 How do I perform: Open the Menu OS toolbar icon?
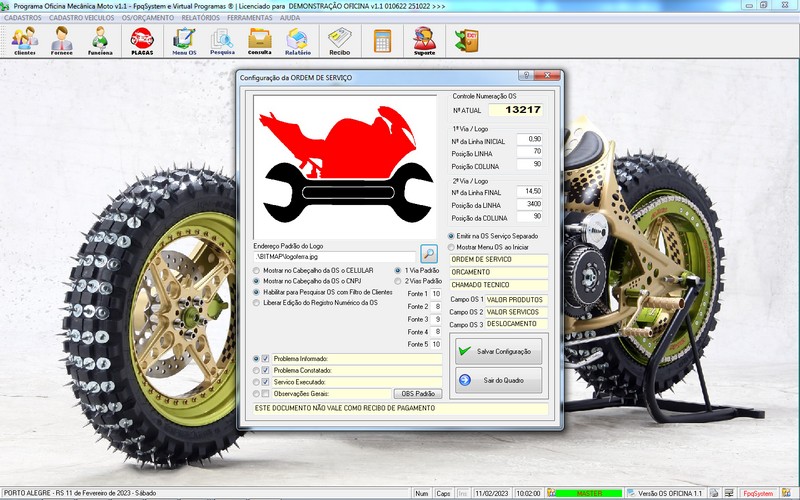(184, 41)
